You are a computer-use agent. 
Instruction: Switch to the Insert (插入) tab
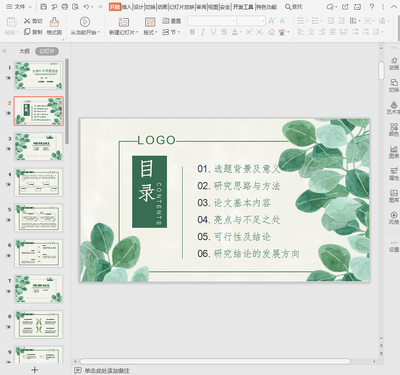[126, 7]
